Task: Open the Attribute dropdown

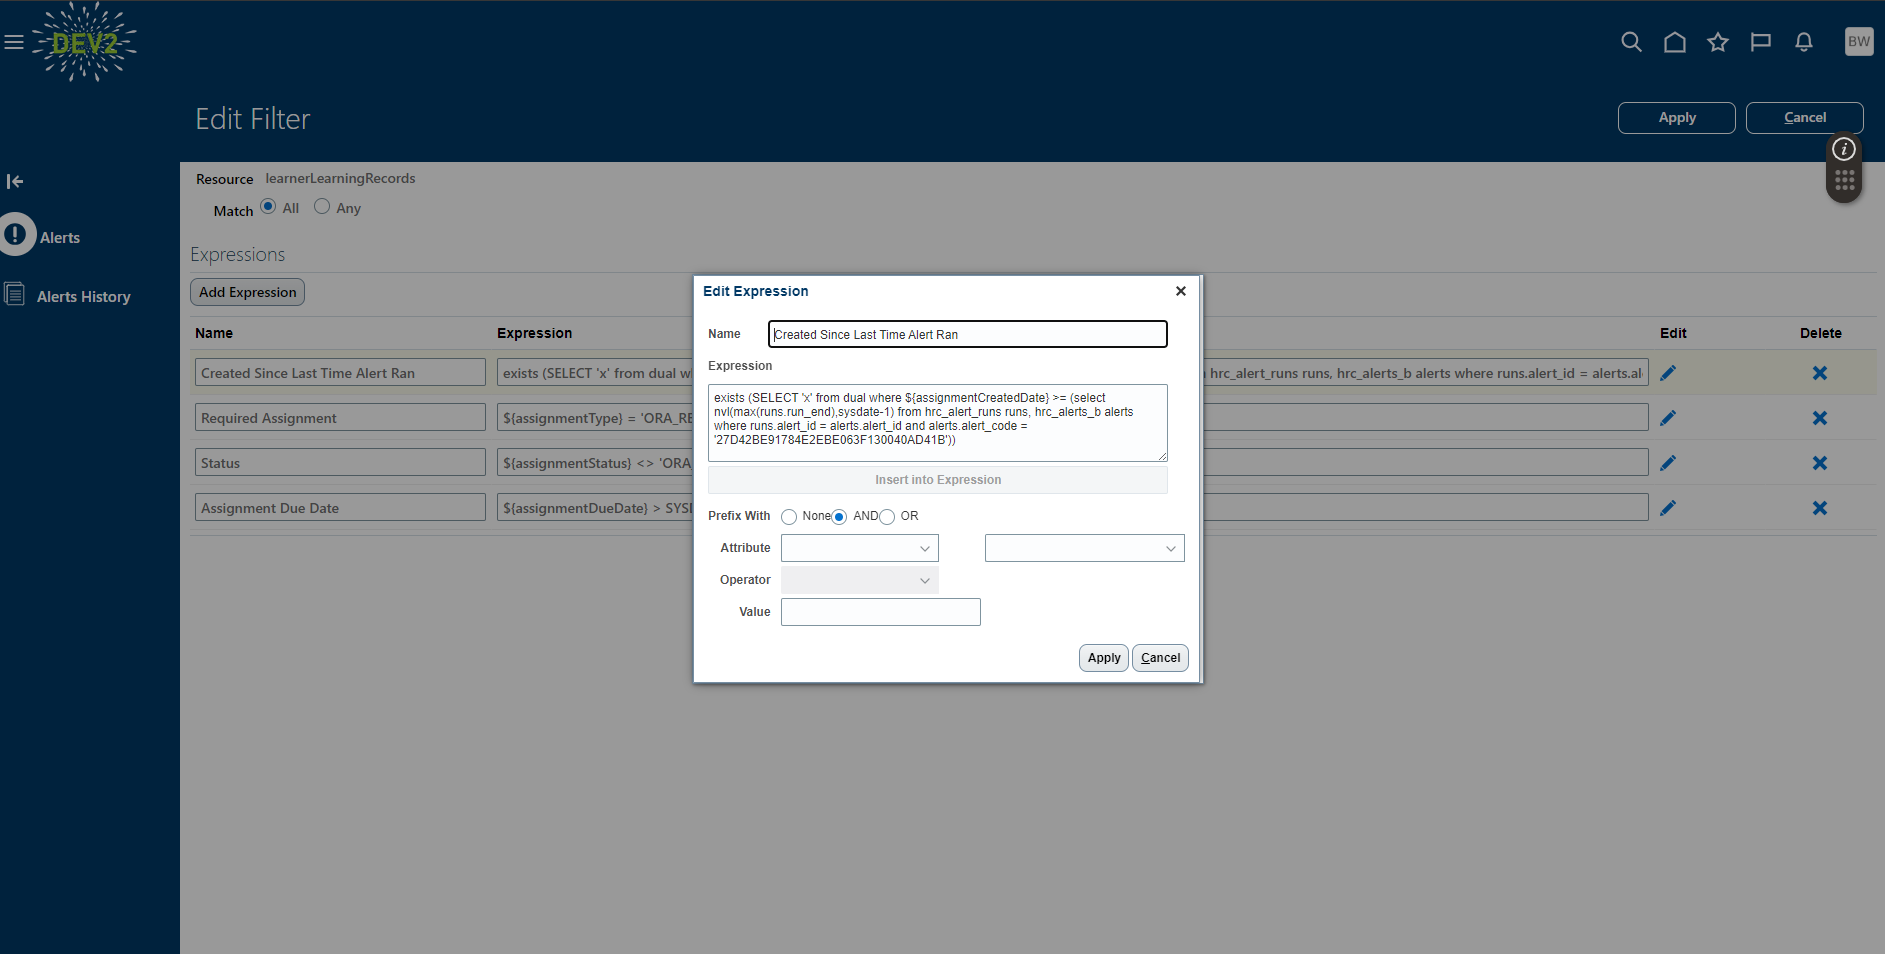Action: 860,548
